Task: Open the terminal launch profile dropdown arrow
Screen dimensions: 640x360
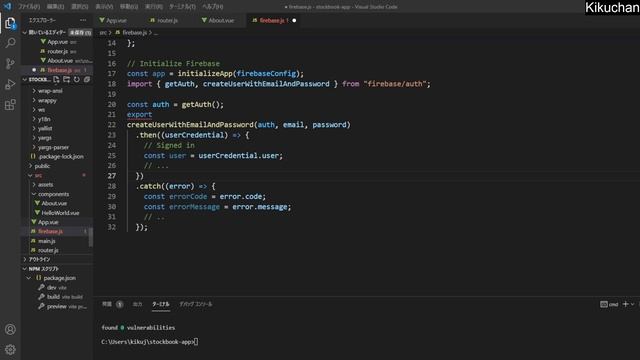Action: [x=633, y=304]
